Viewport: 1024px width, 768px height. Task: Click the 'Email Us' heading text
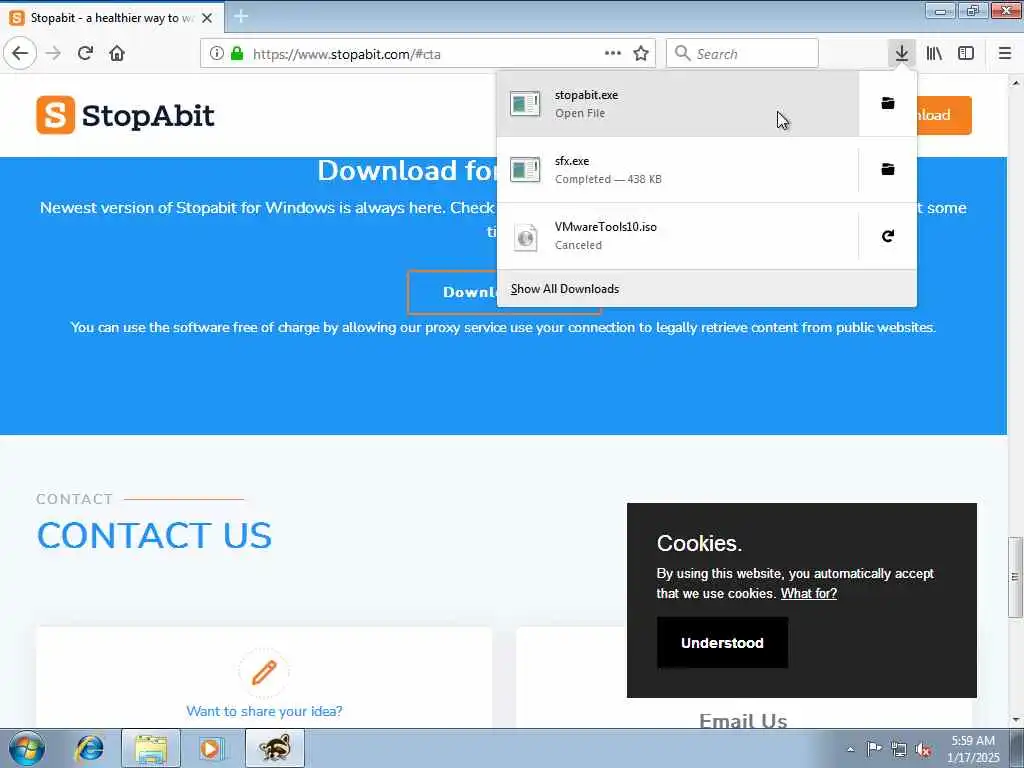(x=743, y=721)
